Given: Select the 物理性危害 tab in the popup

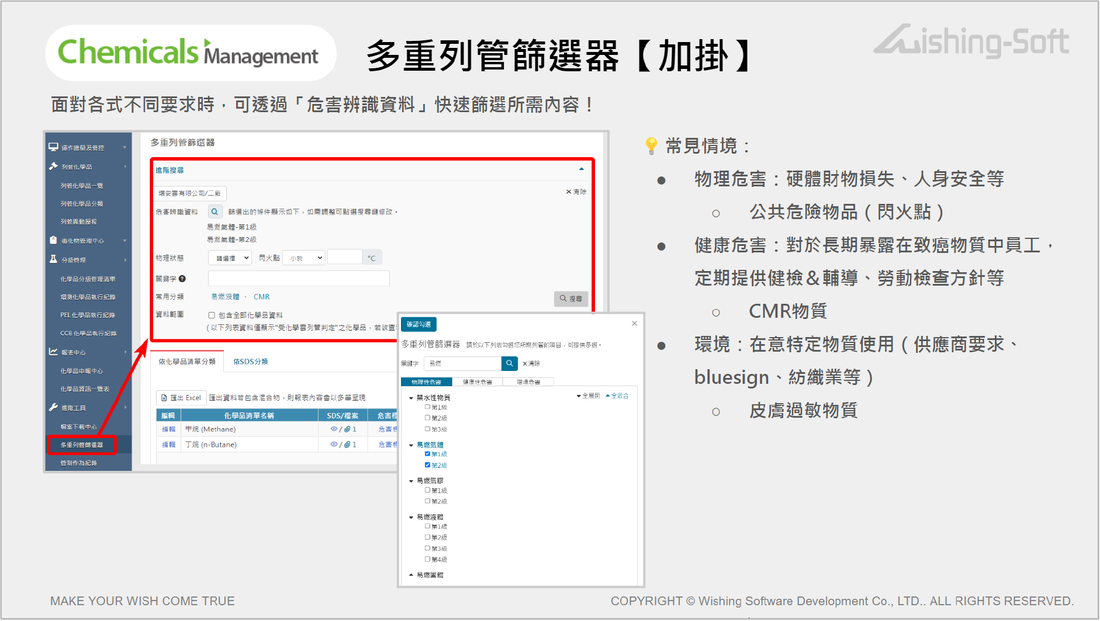Looking at the screenshot, I should click(x=427, y=382).
